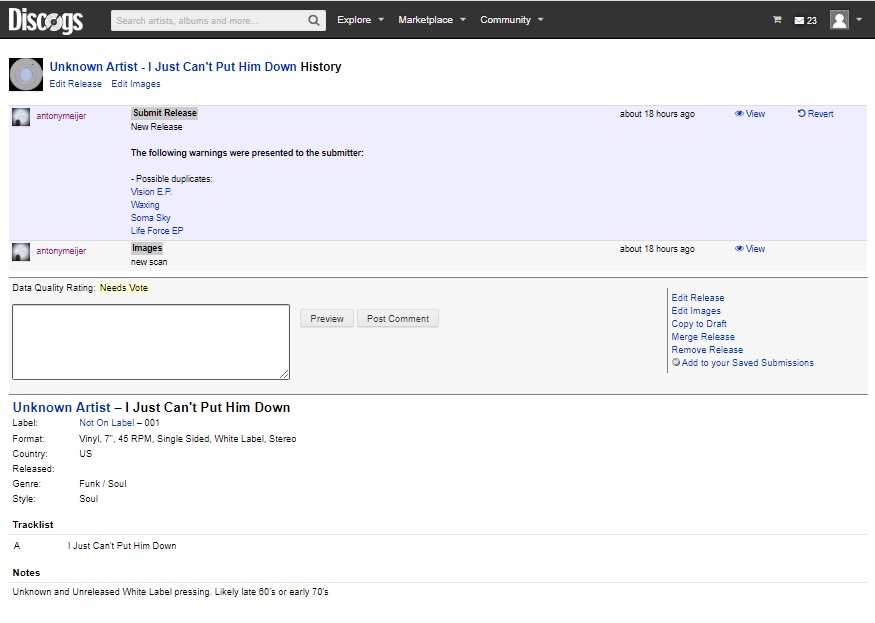Viewport: 875px width, 623px height.
Task: Click the Add to Saved Submissions circle icon
Action: pos(676,362)
